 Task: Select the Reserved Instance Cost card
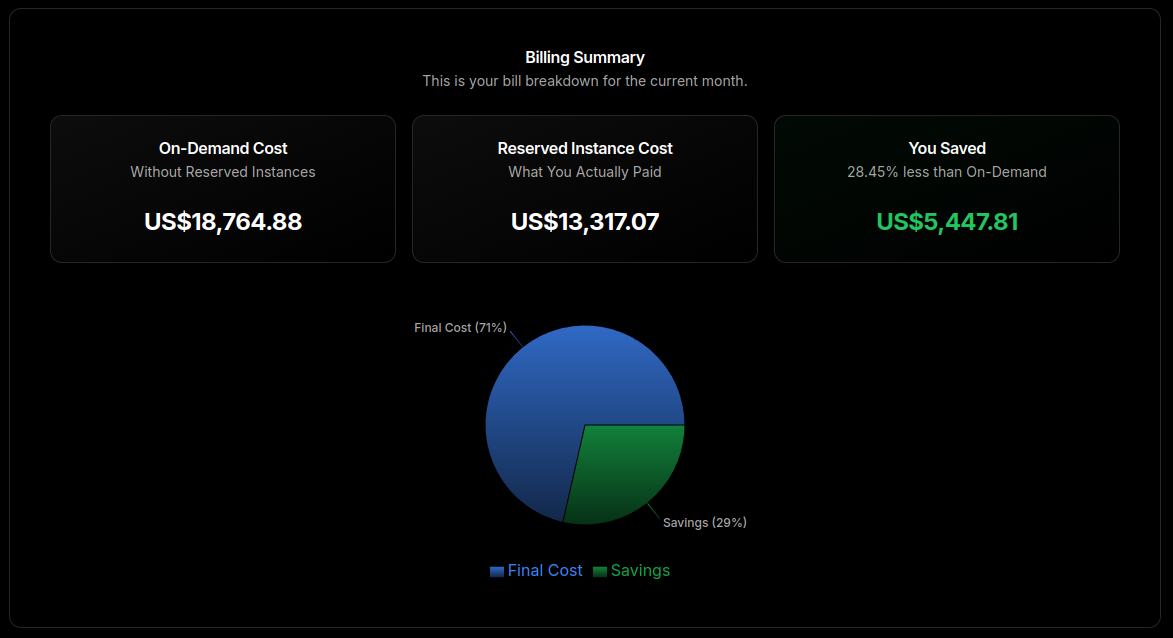584,188
